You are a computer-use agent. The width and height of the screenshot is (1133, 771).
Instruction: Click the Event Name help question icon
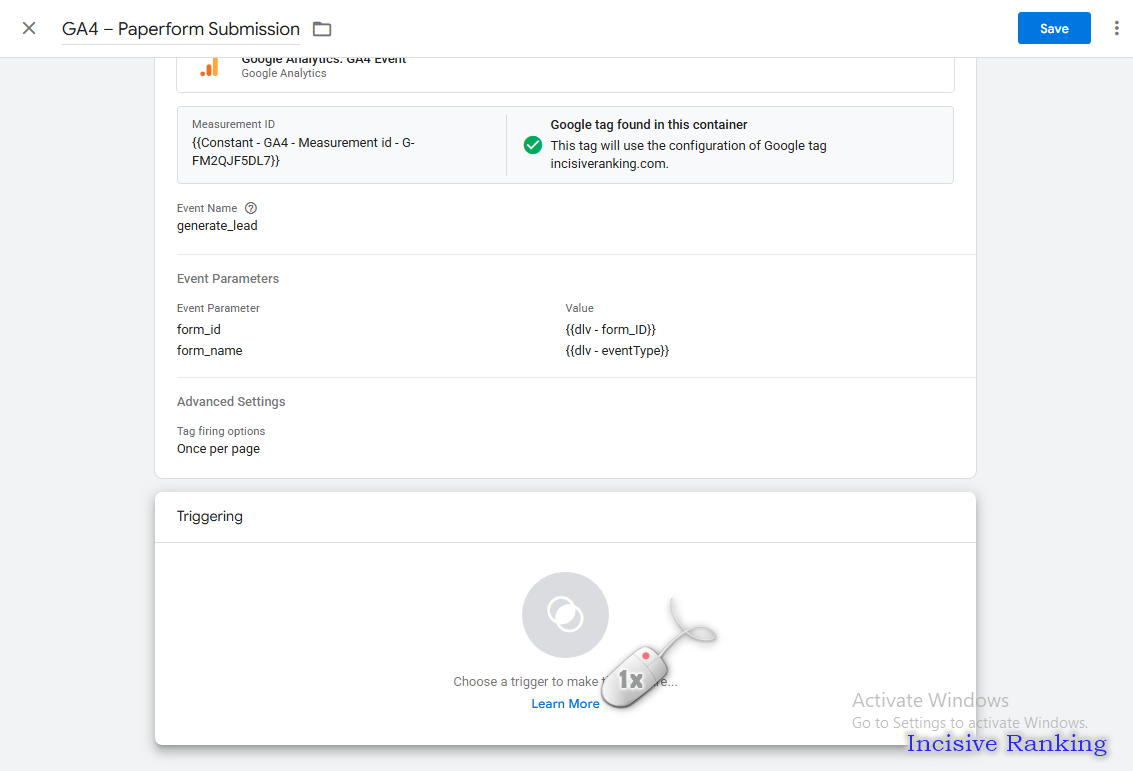tap(251, 208)
